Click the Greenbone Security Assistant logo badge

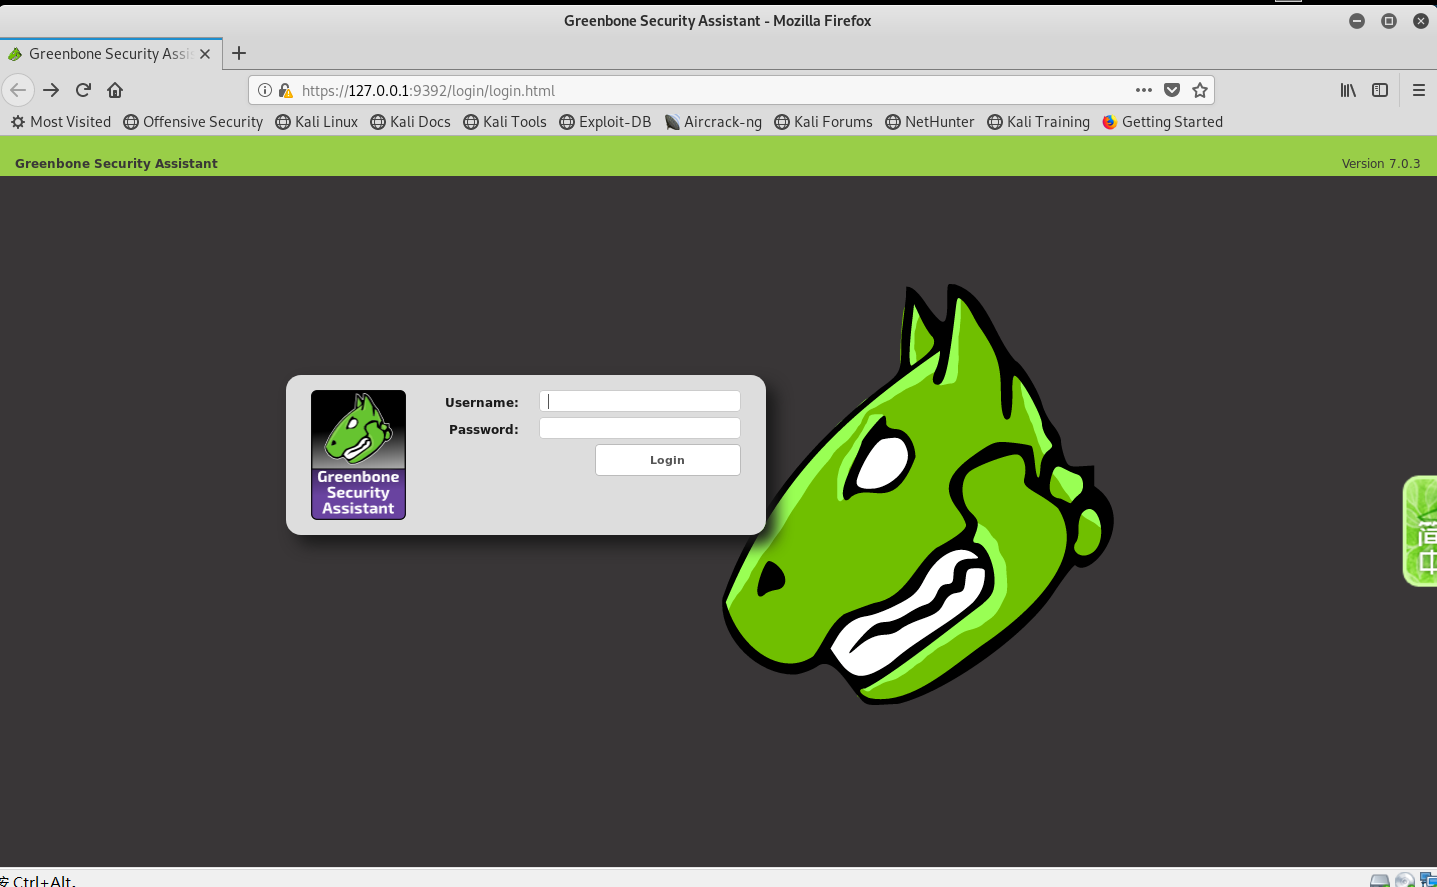click(x=358, y=455)
